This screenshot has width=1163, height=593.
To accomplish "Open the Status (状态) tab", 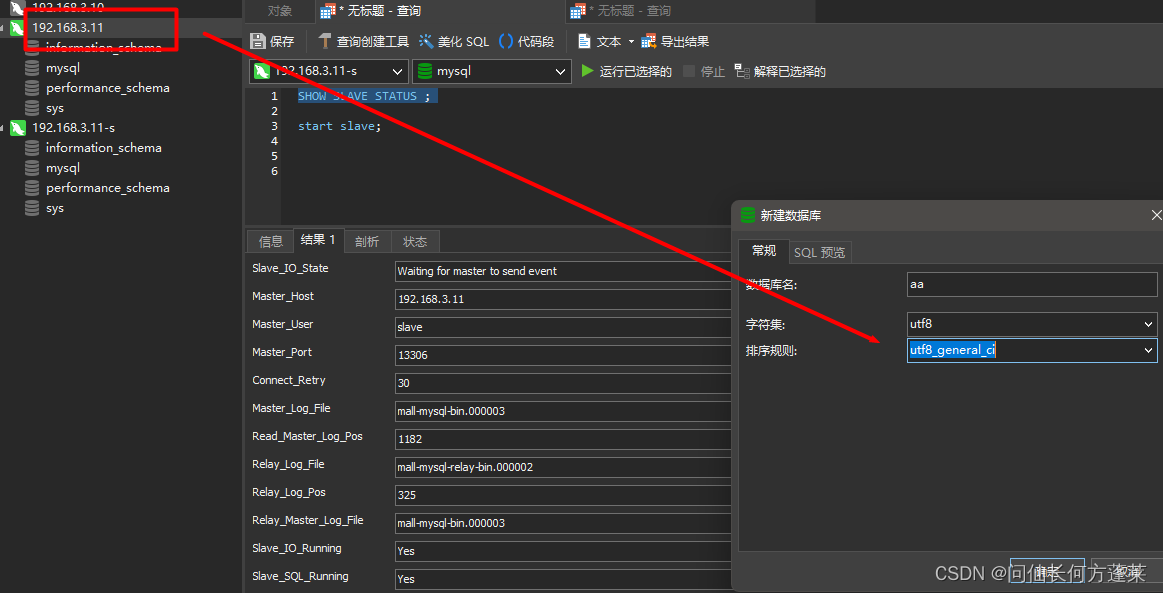I will pyautogui.click(x=415, y=241).
